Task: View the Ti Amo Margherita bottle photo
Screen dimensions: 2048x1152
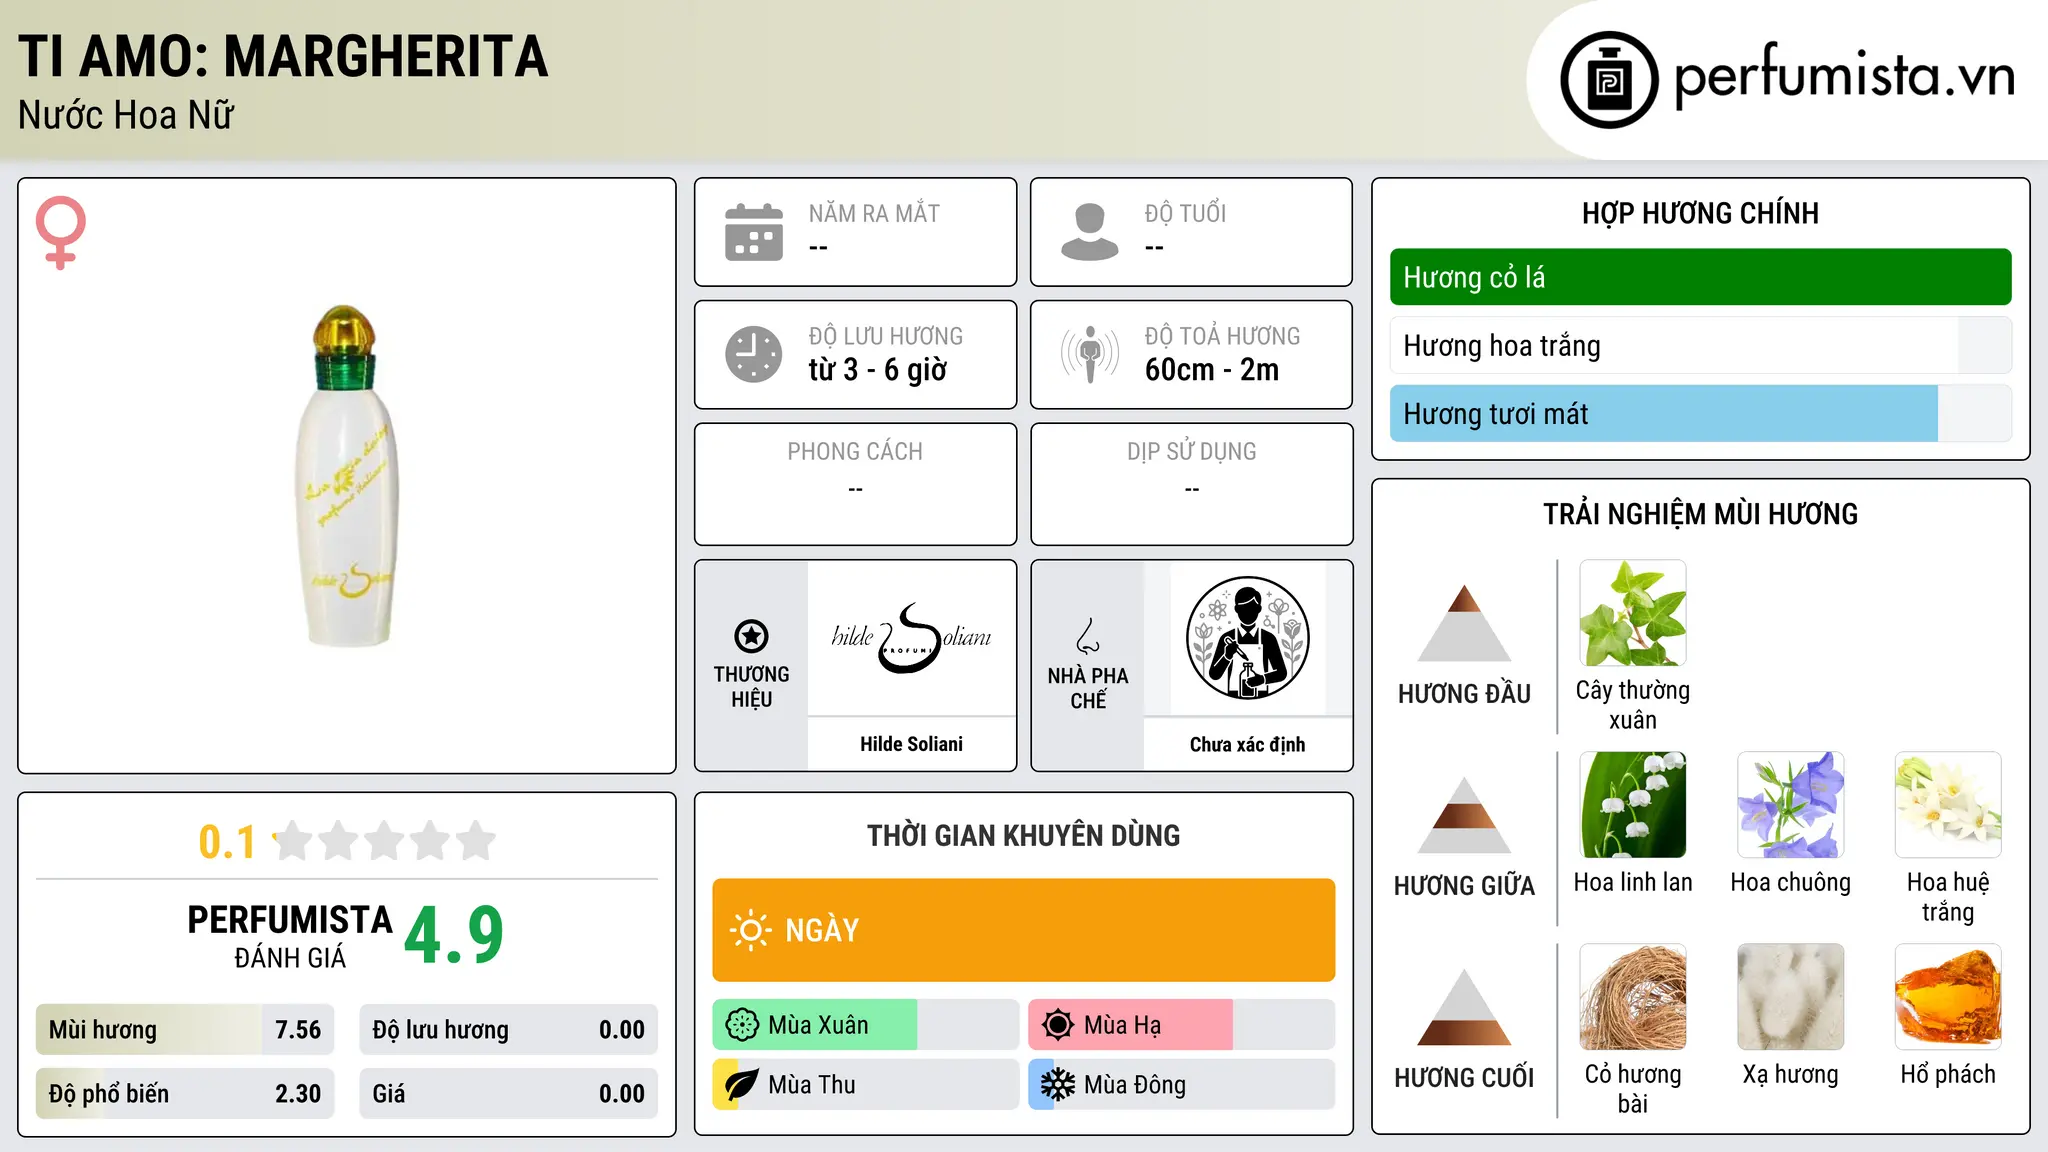Action: point(348,476)
